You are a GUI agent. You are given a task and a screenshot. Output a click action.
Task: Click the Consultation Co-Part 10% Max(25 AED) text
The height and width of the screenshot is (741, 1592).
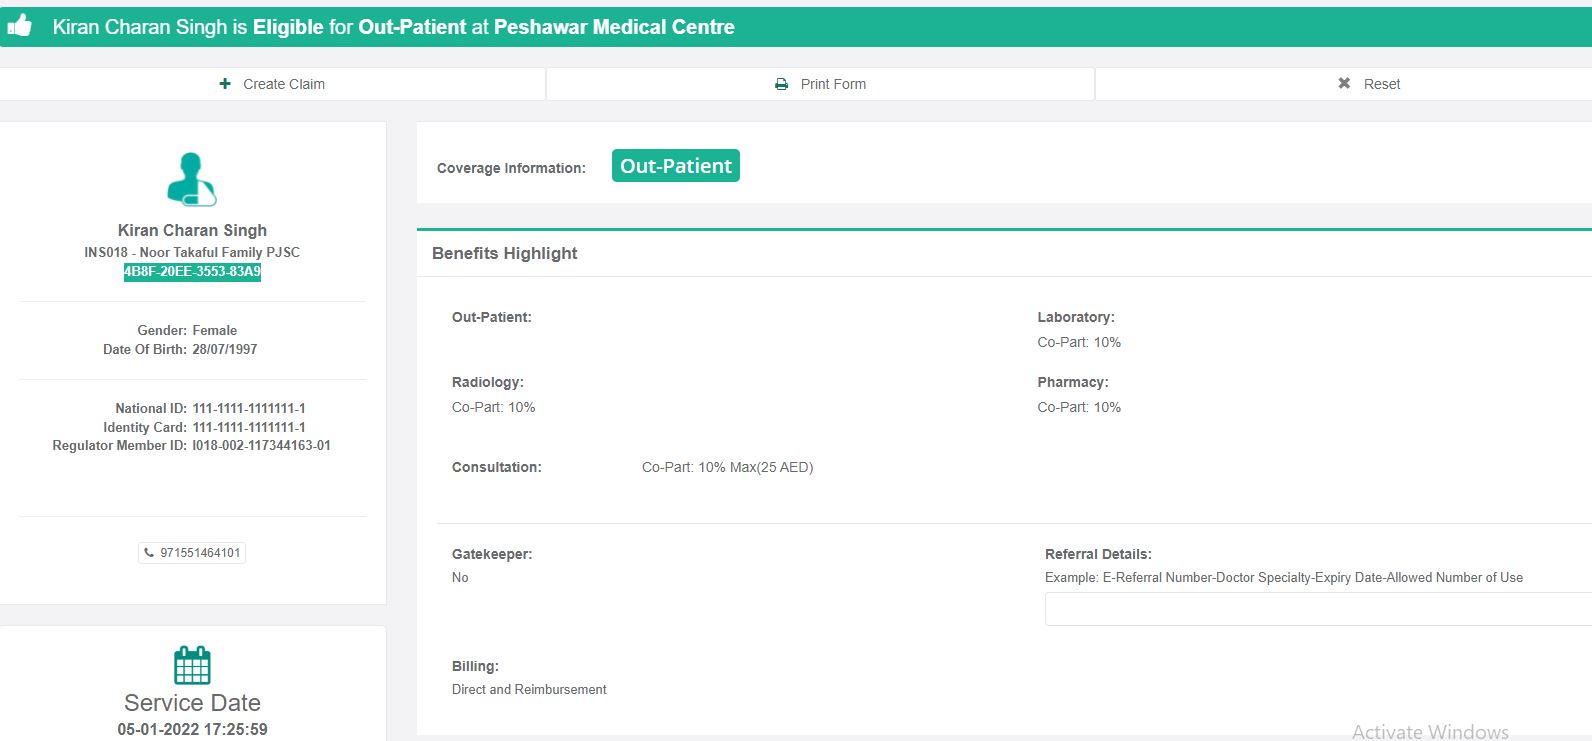(x=727, y=467)
